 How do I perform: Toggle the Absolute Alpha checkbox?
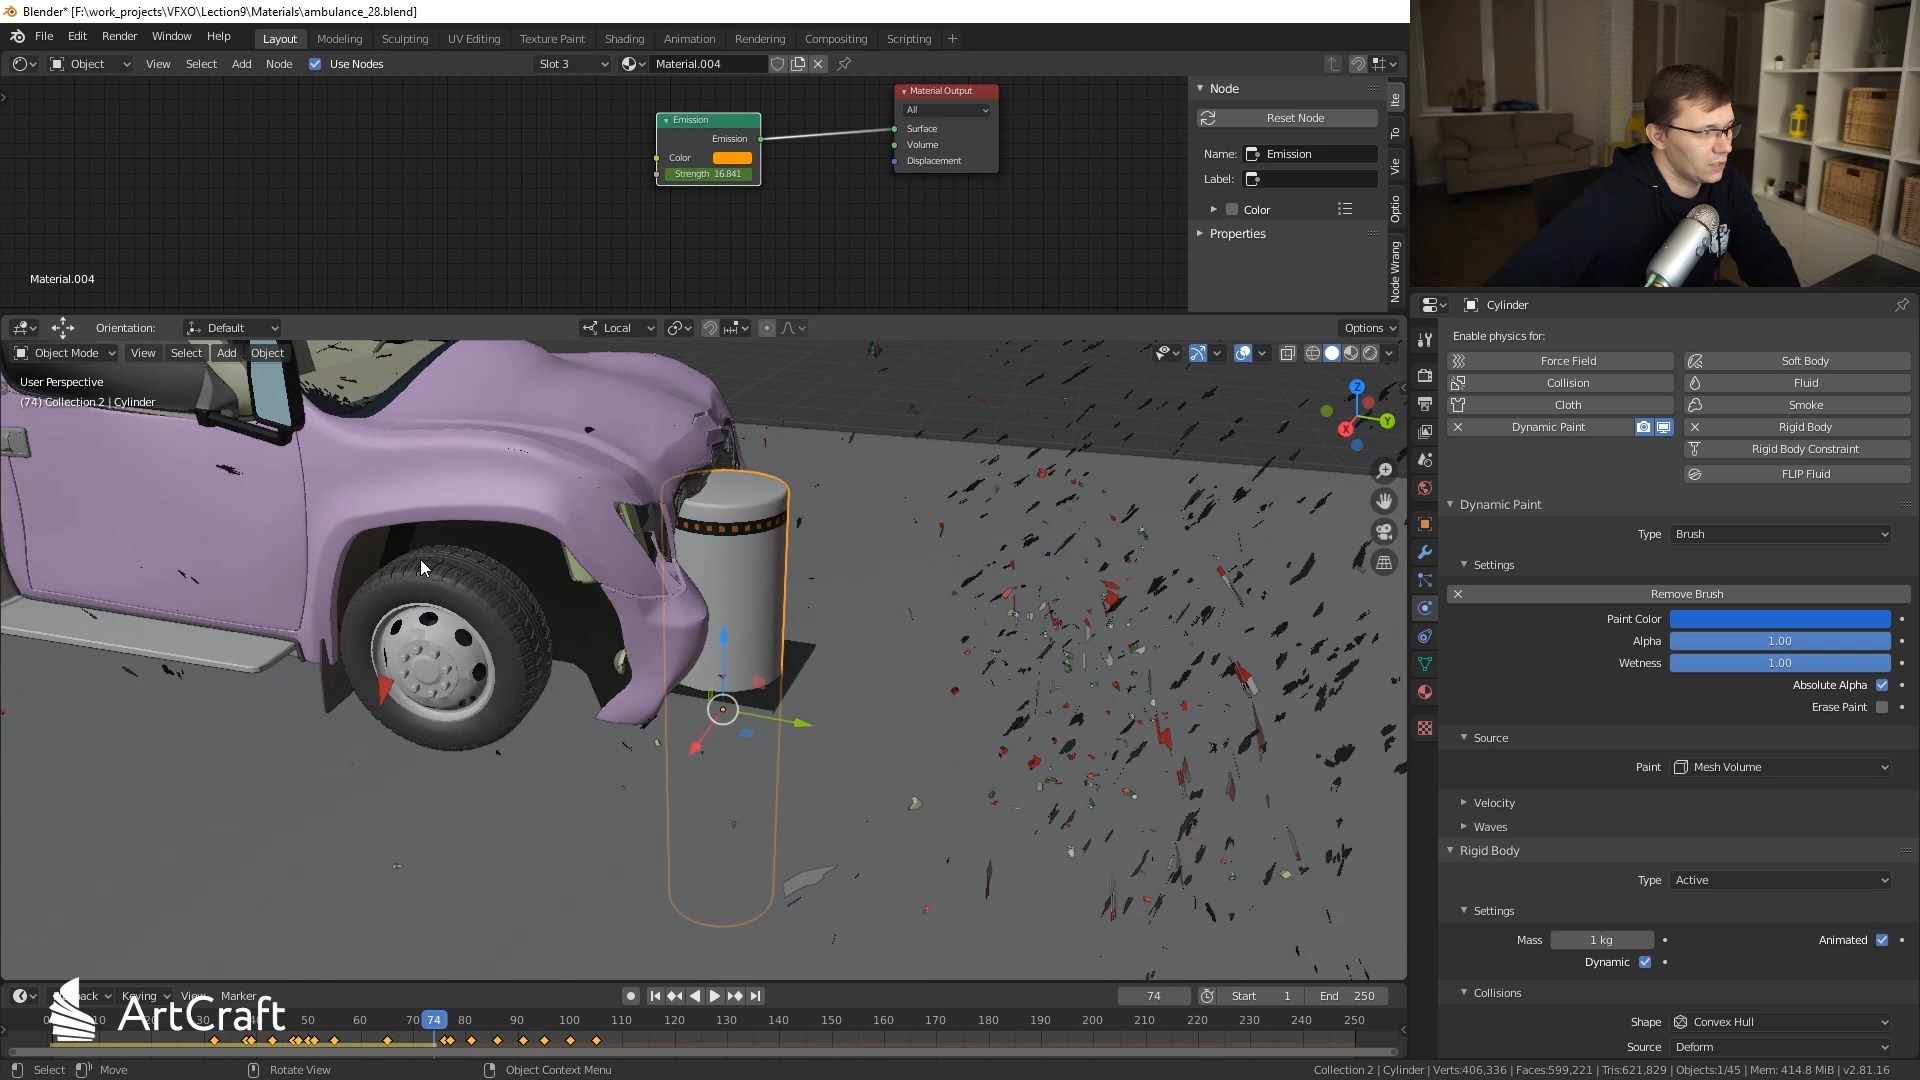[x=1882, y=685]
